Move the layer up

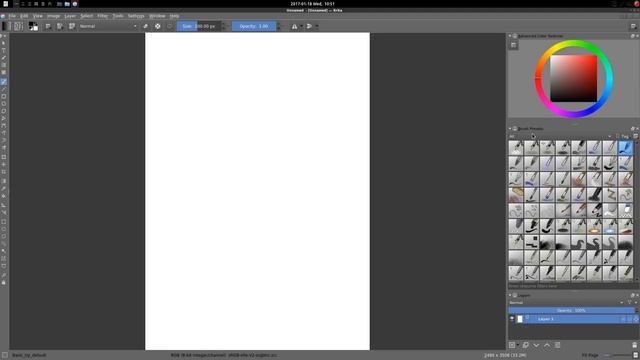click(547, 345)
